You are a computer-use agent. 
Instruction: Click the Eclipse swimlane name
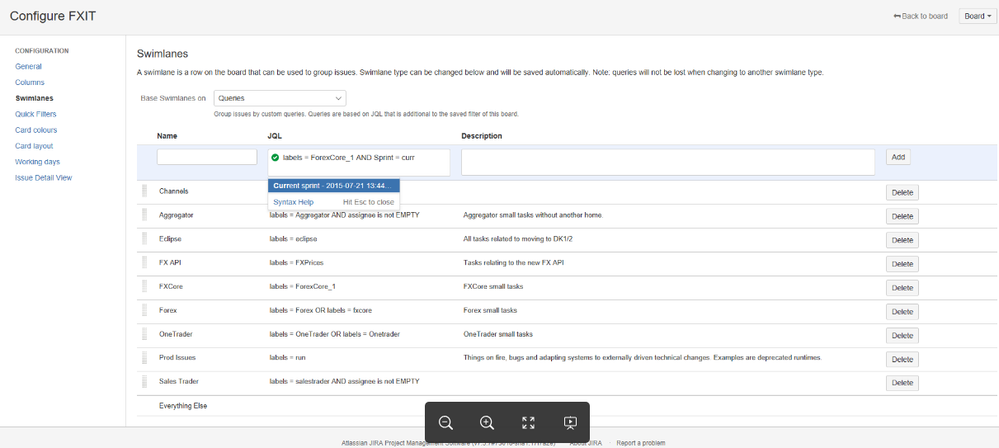pyautogui.click(x=171, y=239)
